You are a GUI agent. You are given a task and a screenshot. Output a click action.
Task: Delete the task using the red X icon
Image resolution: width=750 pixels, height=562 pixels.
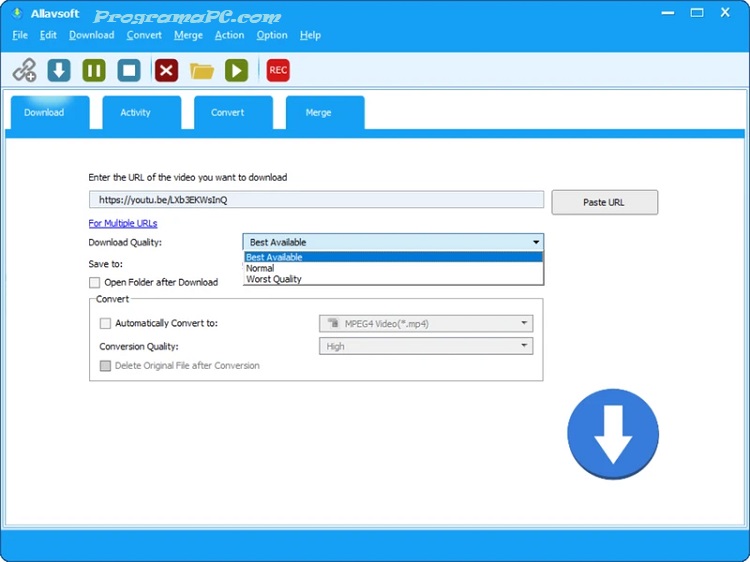(x=166, y=70)
